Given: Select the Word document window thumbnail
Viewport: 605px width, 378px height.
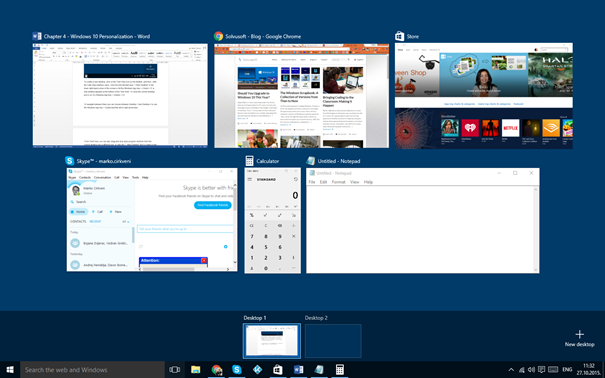Looking at the screenshot, I should pyautogui.click(x=120, y=95).
